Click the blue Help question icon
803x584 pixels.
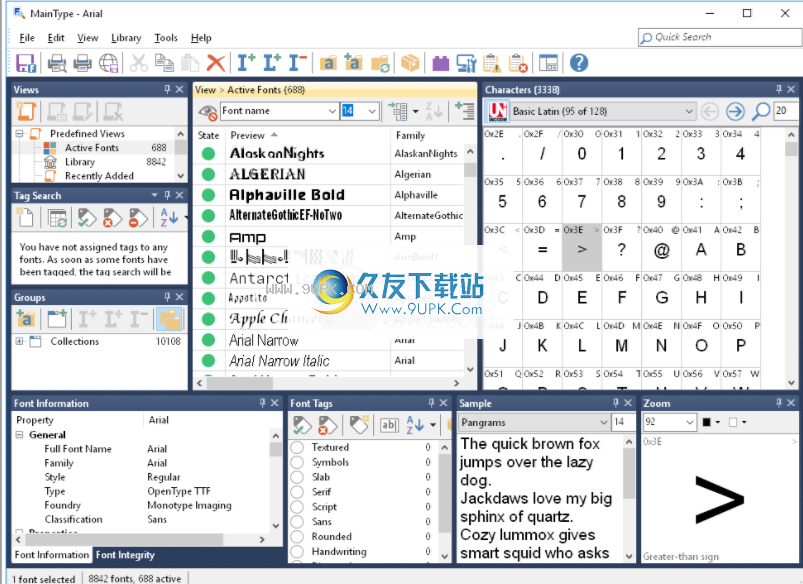[x=579, y=63]
